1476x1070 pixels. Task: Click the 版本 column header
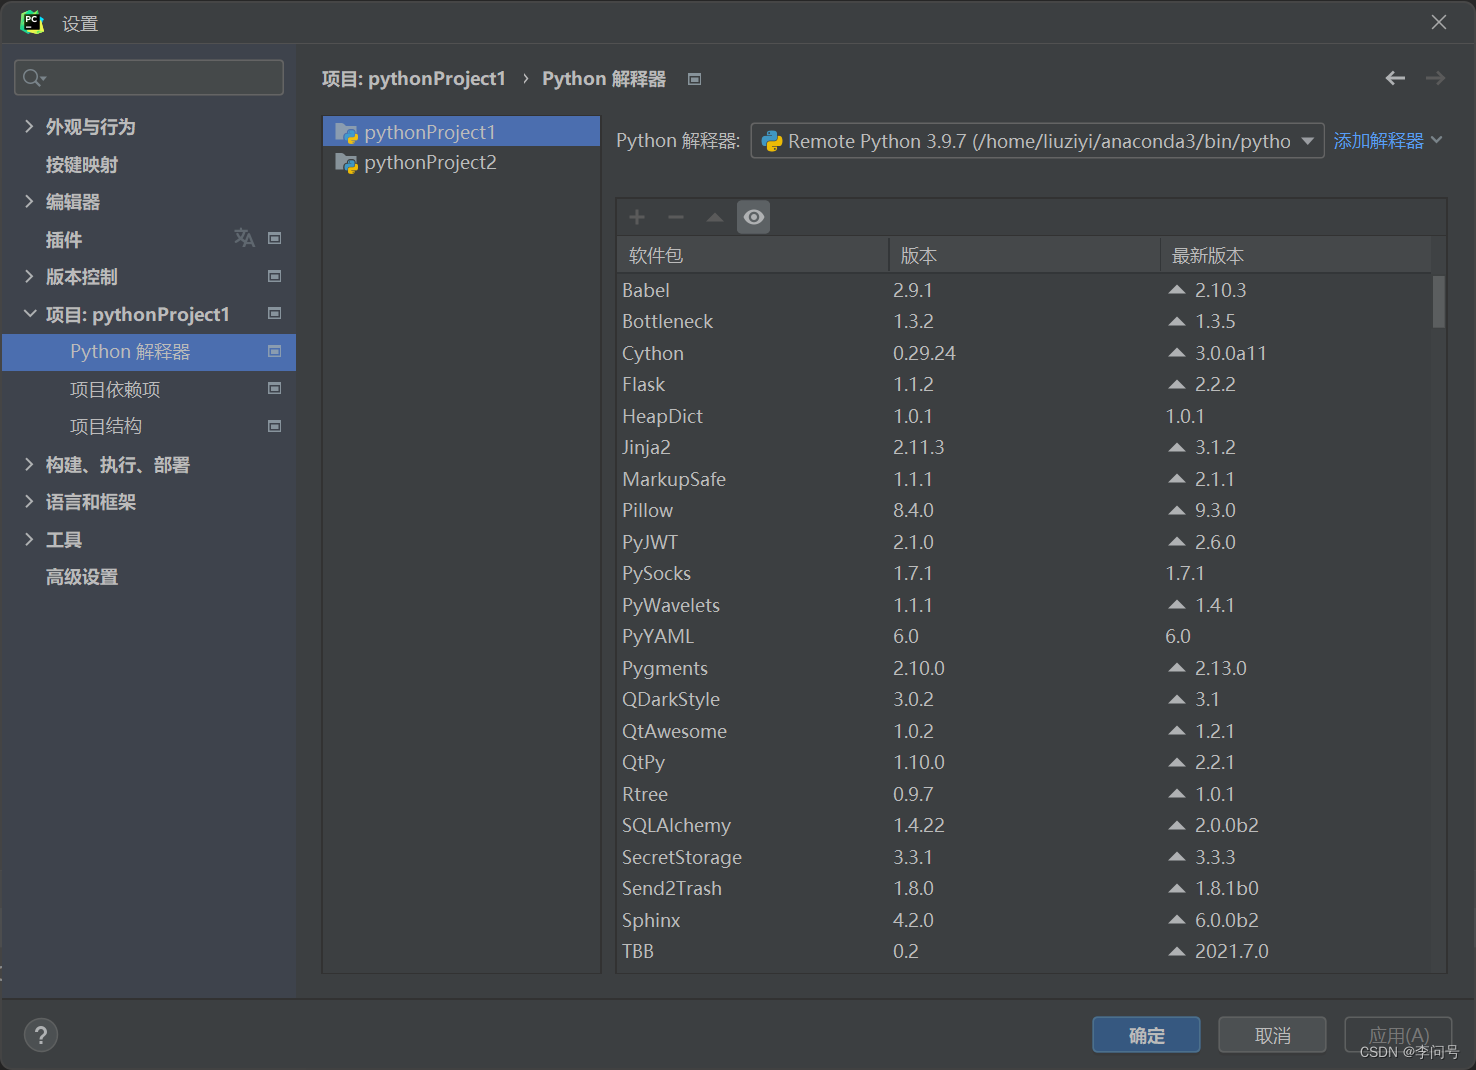1024,256
